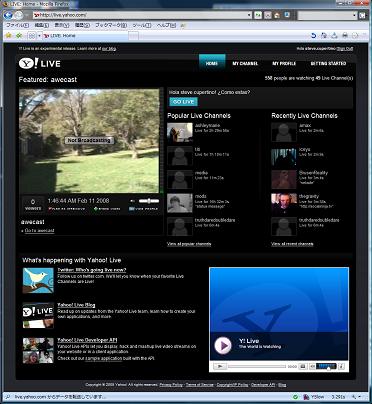This screenshot has height=404, width=372.
Task: Click the Yahoo! Live Blog thumbnail image
Action: [x=38, y=315]
